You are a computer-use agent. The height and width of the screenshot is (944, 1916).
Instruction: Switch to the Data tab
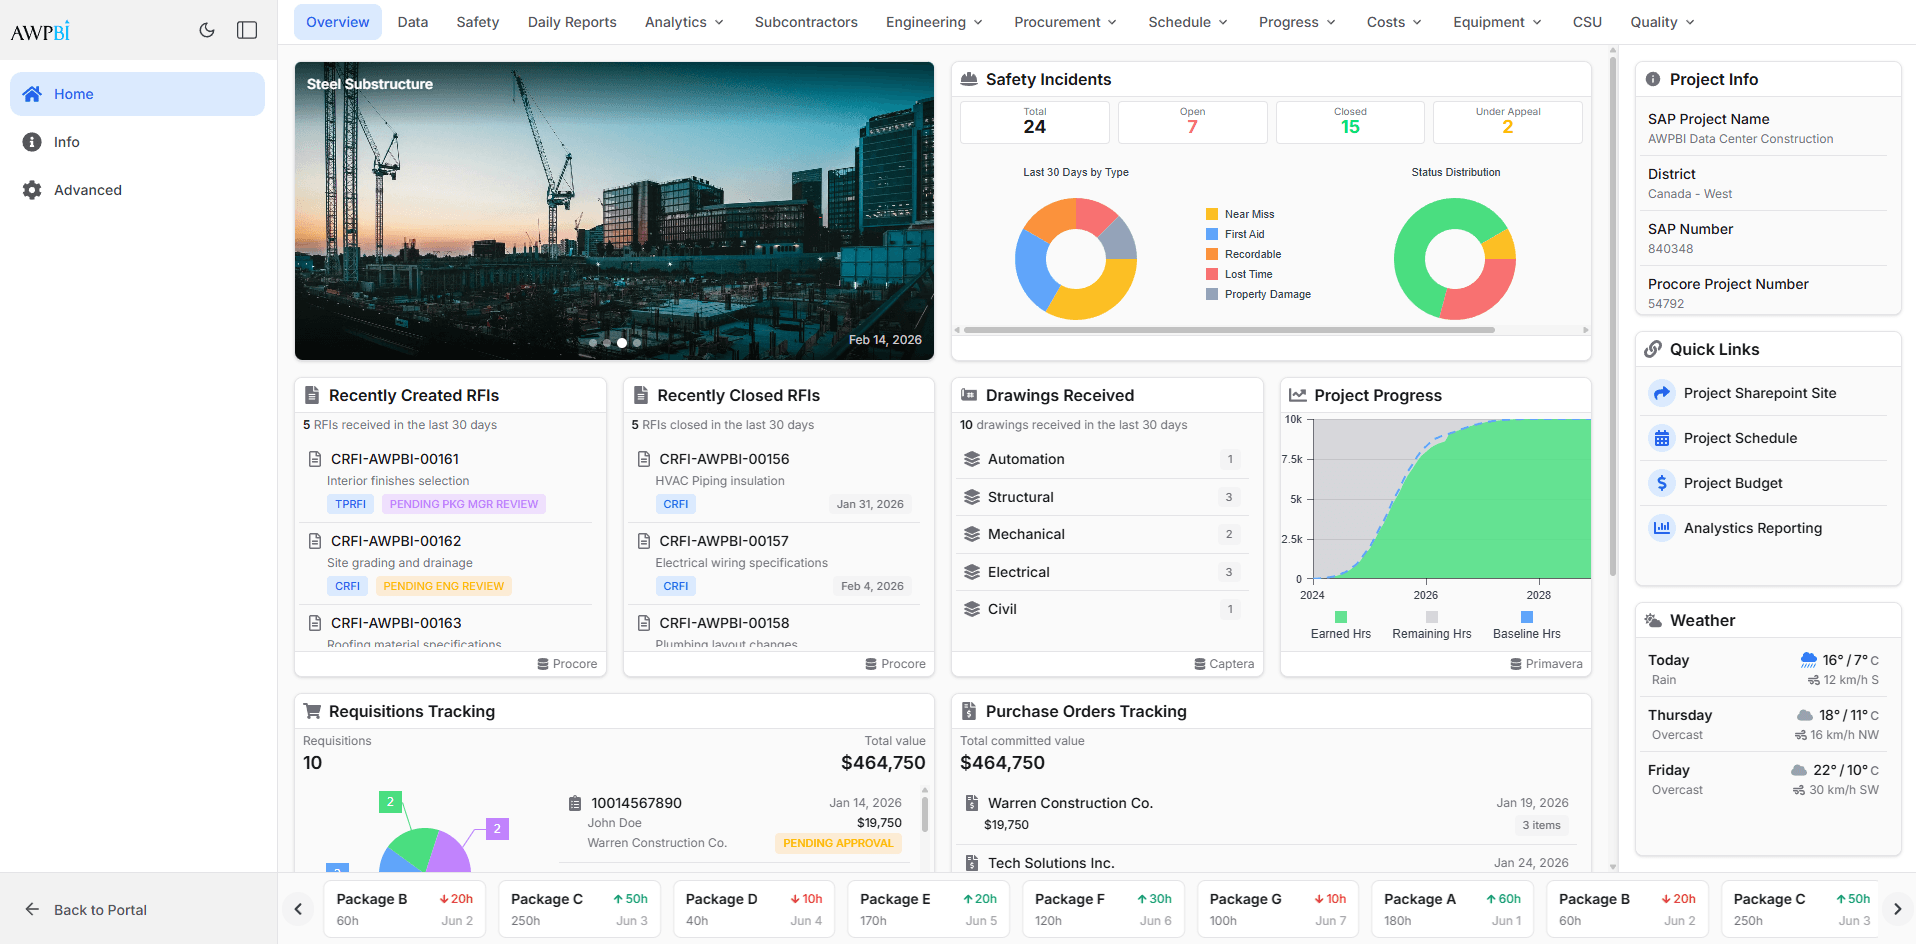pos(413,22)
